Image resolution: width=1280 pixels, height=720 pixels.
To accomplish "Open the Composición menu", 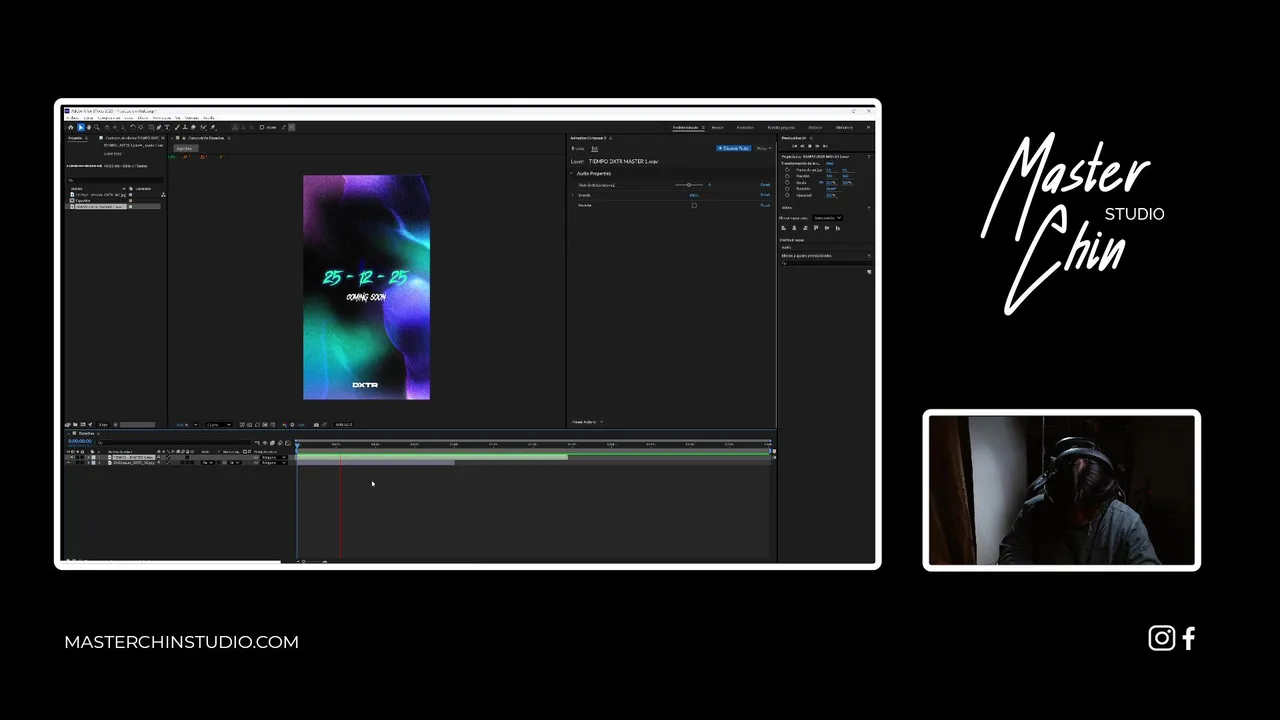I will tap(109, 118).
